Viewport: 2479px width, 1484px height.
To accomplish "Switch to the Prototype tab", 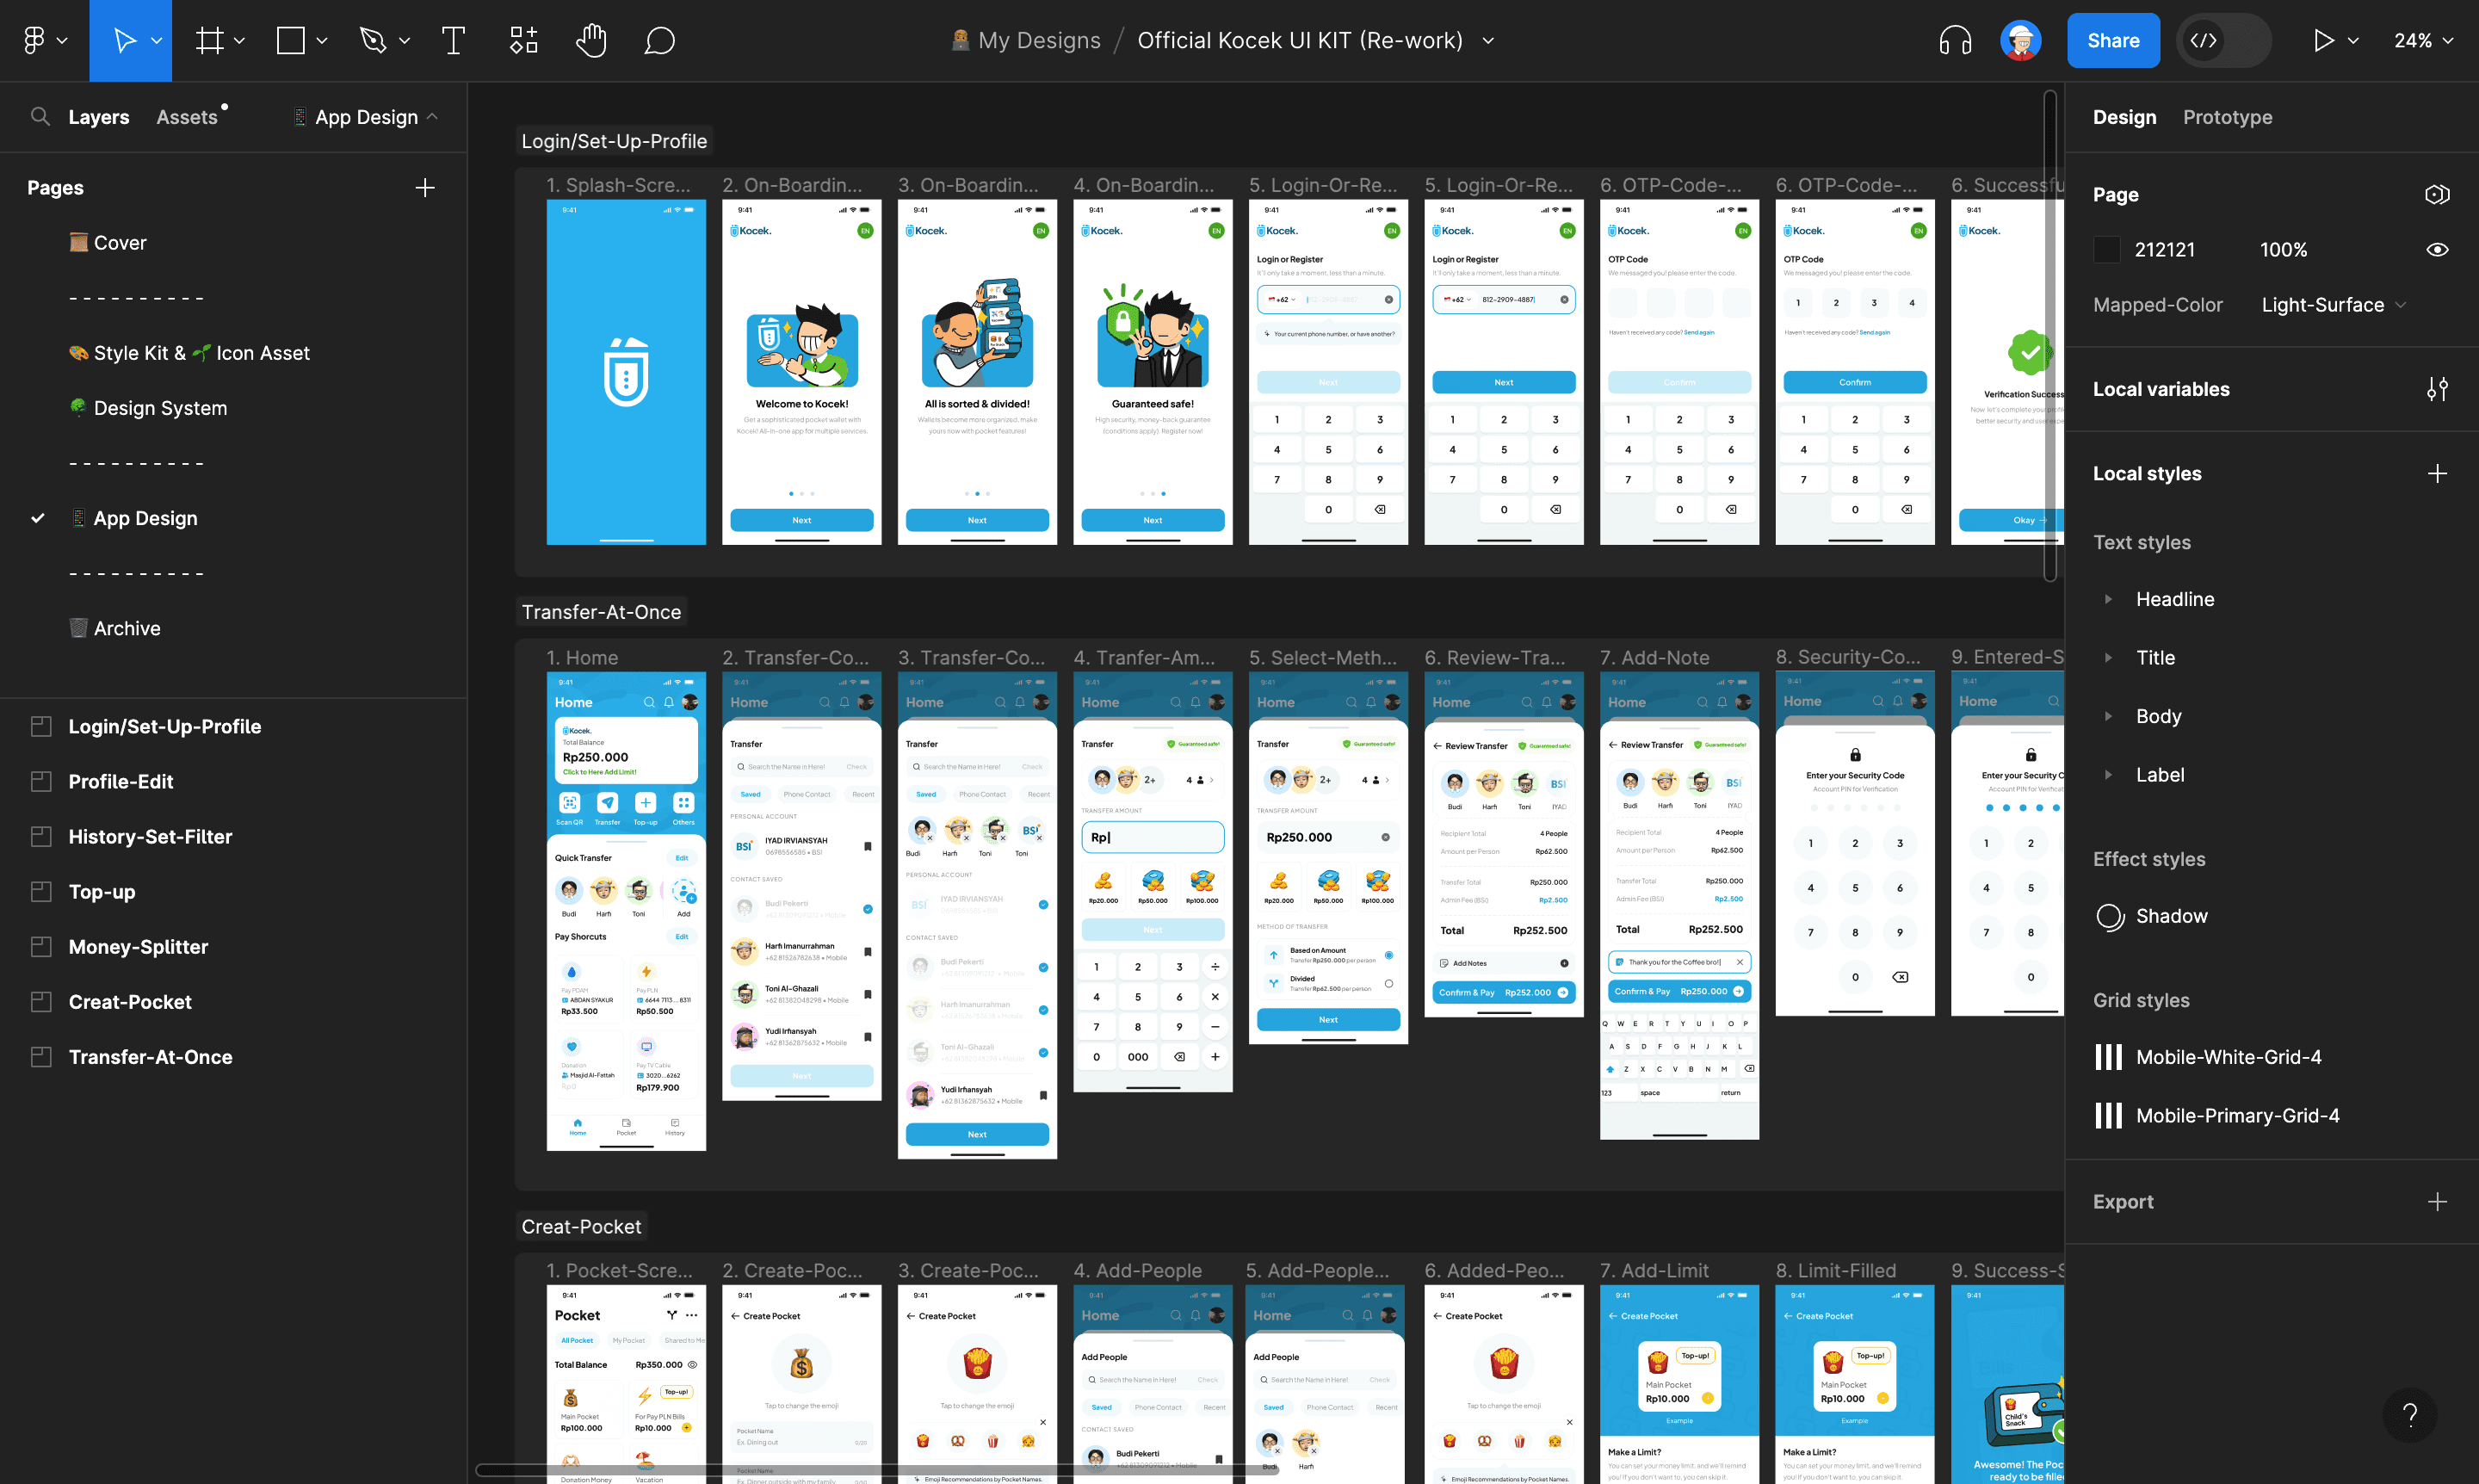I will coord(2227,117).
